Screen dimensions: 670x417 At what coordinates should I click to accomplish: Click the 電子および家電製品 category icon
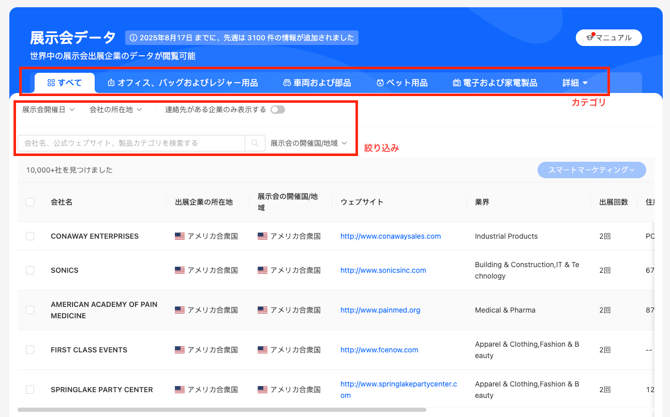coord(457,83)
